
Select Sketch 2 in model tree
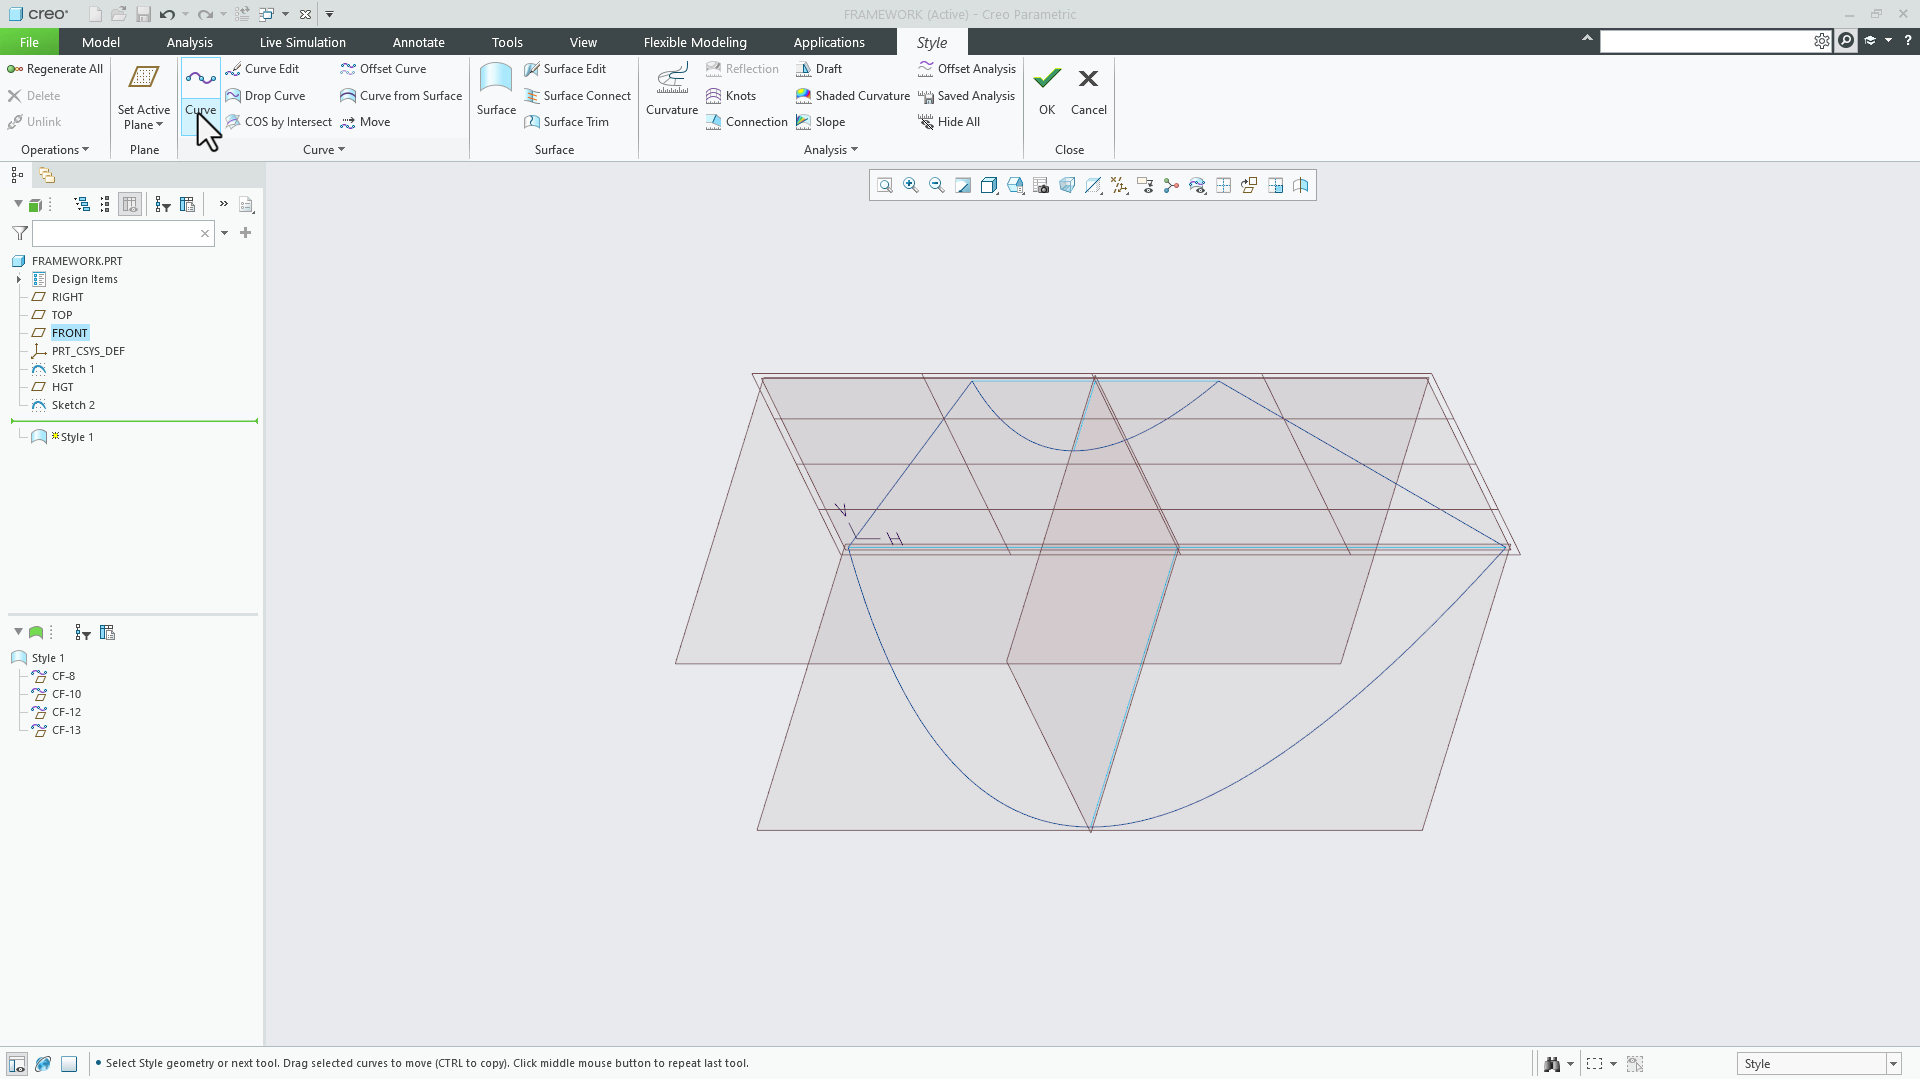click(73, 406)
